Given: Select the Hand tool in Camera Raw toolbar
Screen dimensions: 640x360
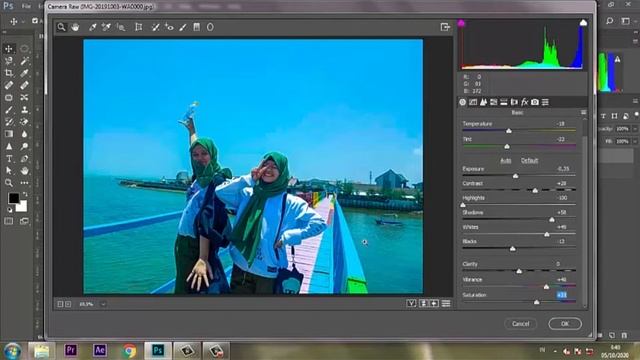Looking at the screenshot, I should [75, 27].
